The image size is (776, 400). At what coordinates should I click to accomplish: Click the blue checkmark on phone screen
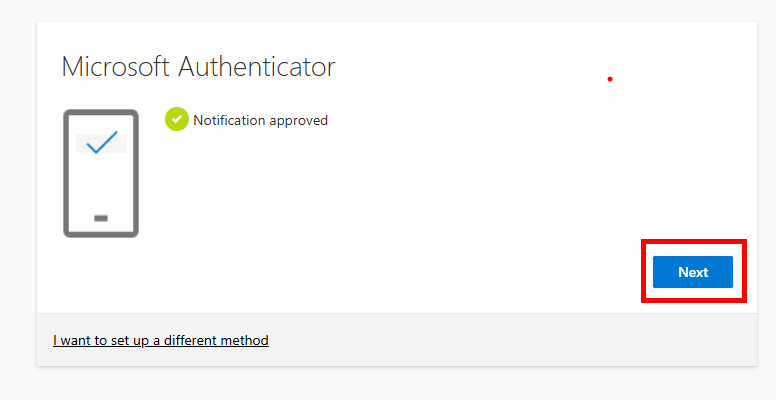click(x=101, y=142)
